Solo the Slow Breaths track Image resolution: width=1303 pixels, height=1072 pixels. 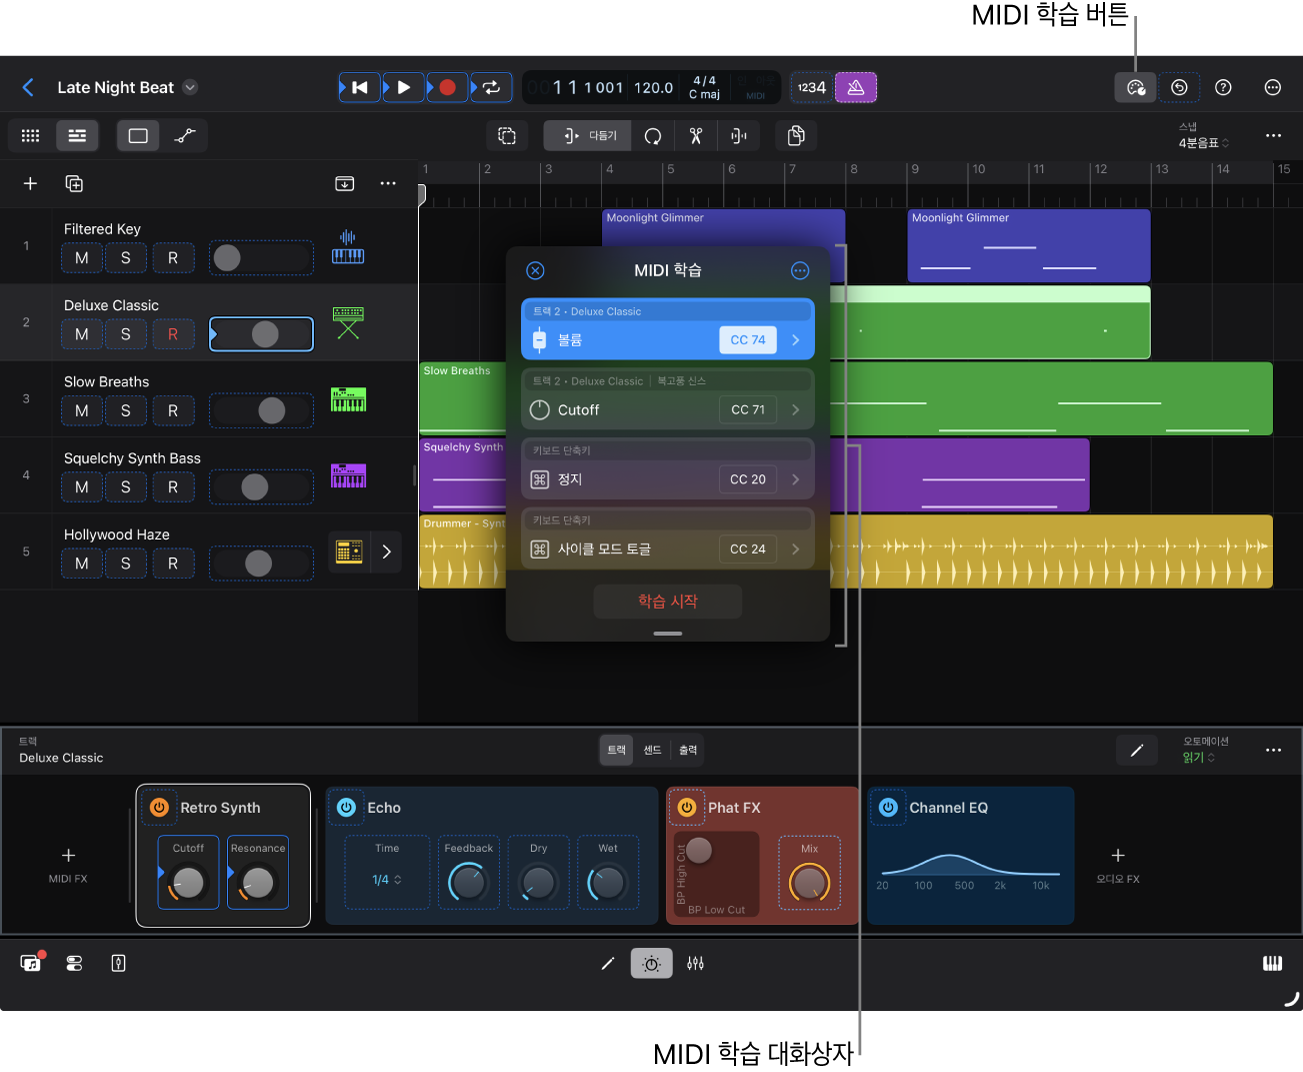pyautogui.click(x=126, y=411)
